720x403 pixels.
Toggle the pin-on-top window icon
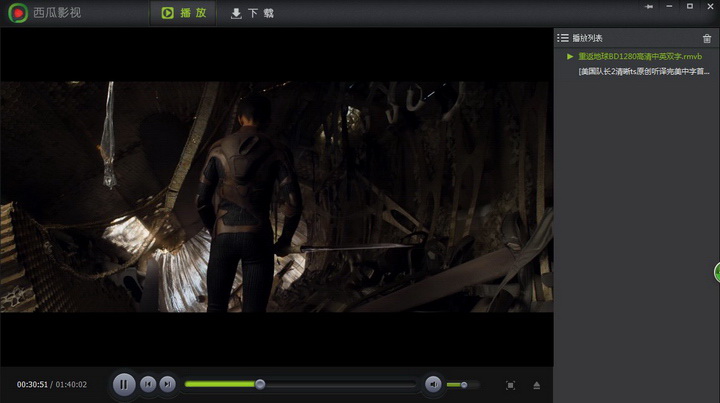click(649, 6)
